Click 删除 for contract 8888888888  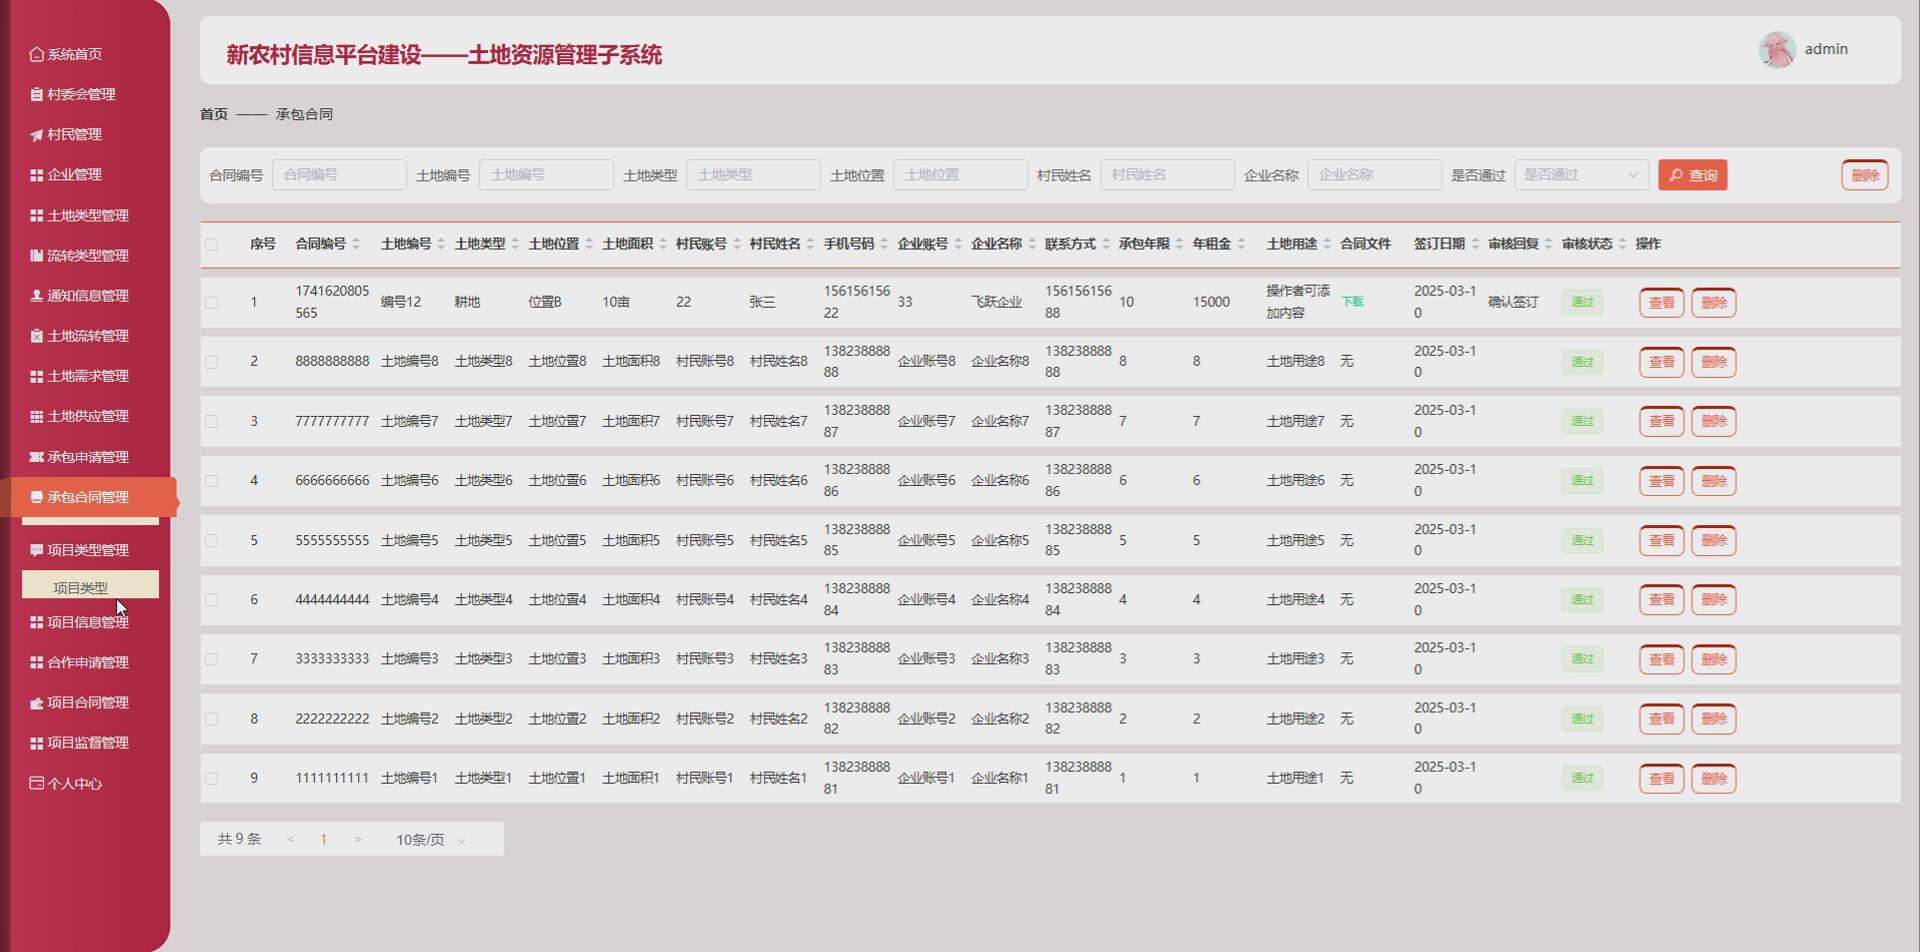[1713, 362]
